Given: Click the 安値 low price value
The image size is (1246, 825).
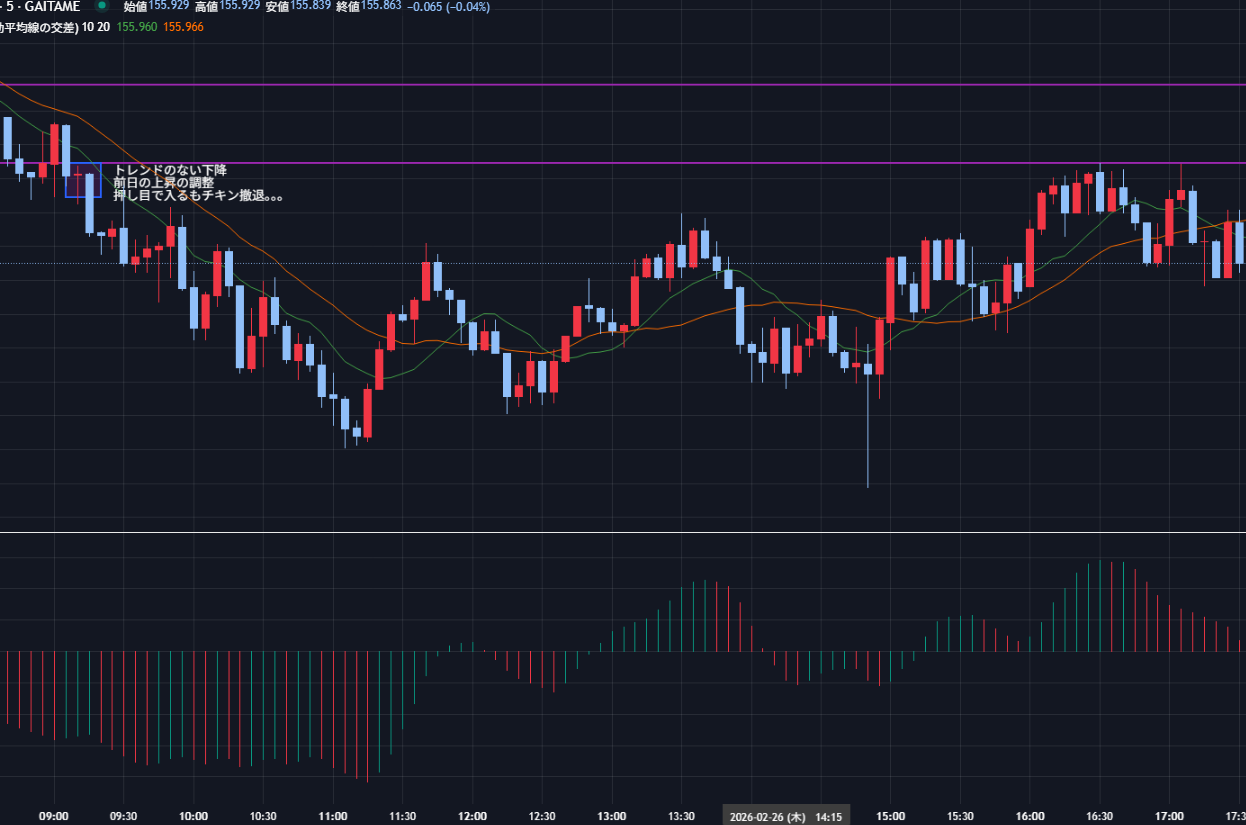Looking at the screenshot, I should coord(310,6).
